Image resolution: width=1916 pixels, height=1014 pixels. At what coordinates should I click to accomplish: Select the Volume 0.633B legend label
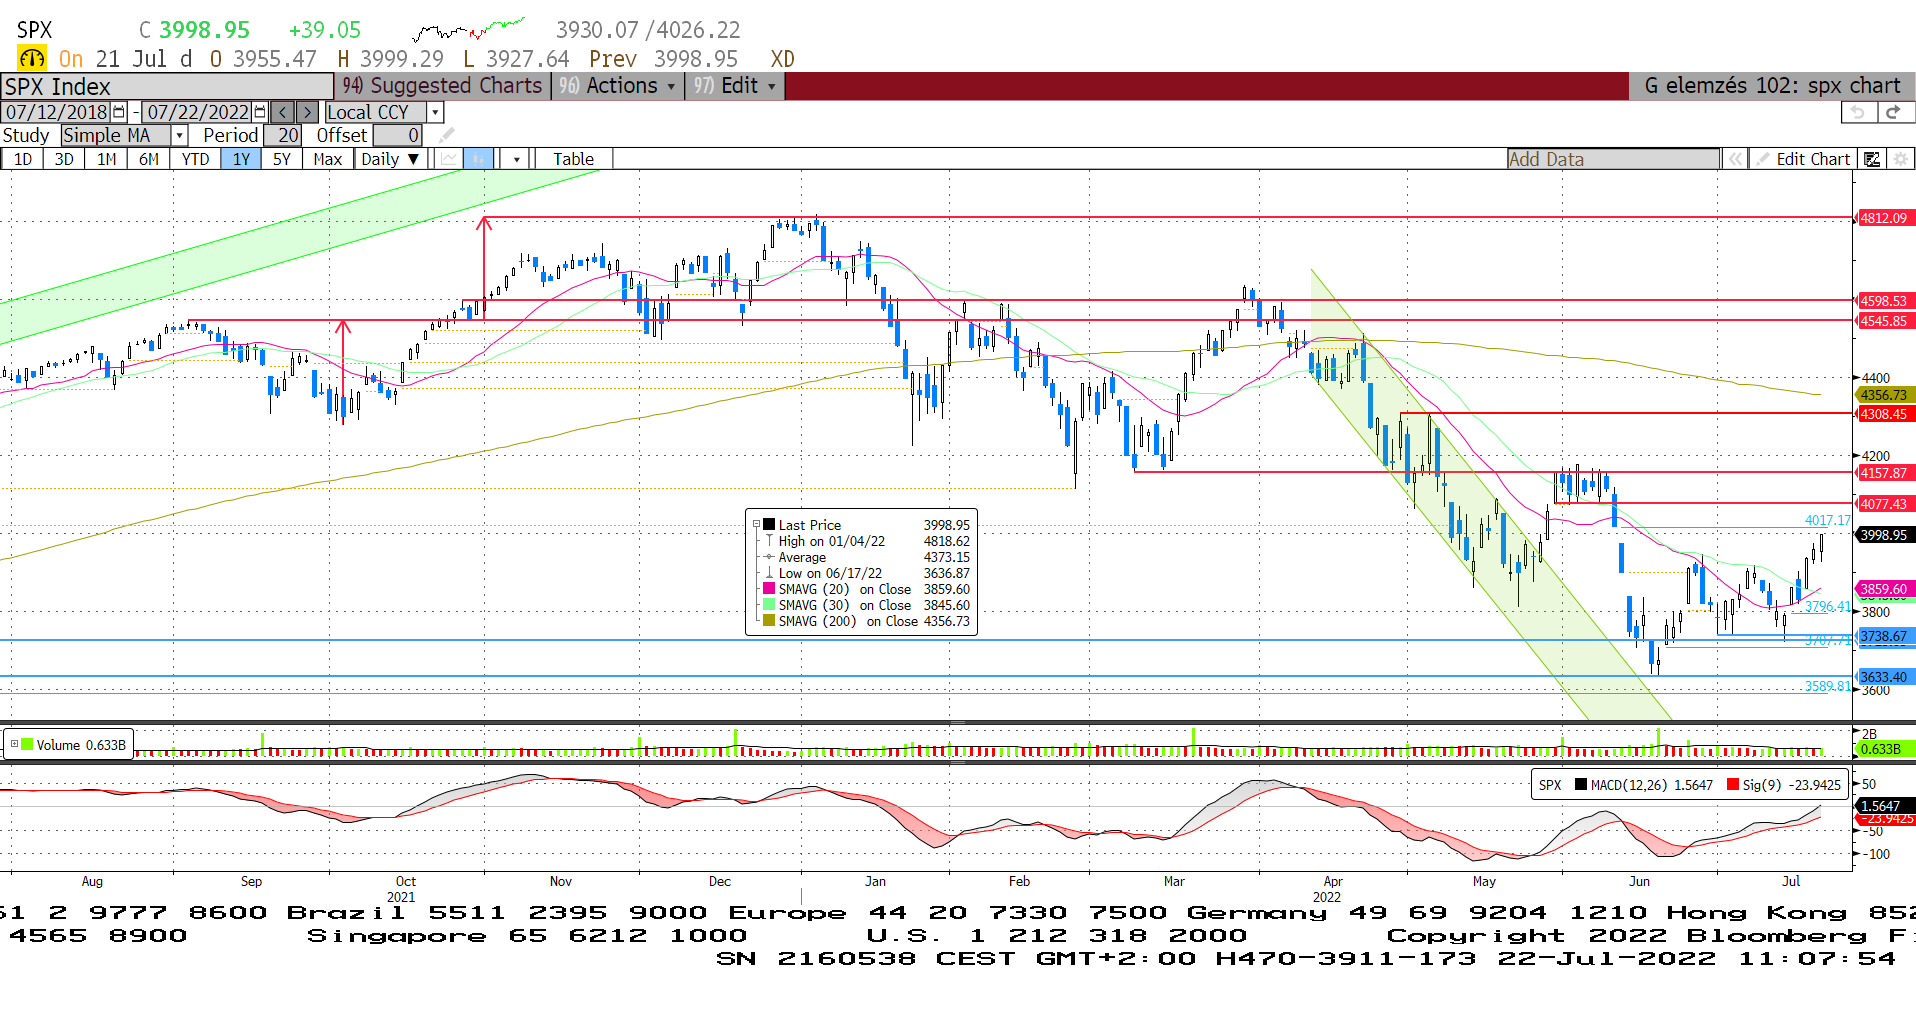coord(81,745)
